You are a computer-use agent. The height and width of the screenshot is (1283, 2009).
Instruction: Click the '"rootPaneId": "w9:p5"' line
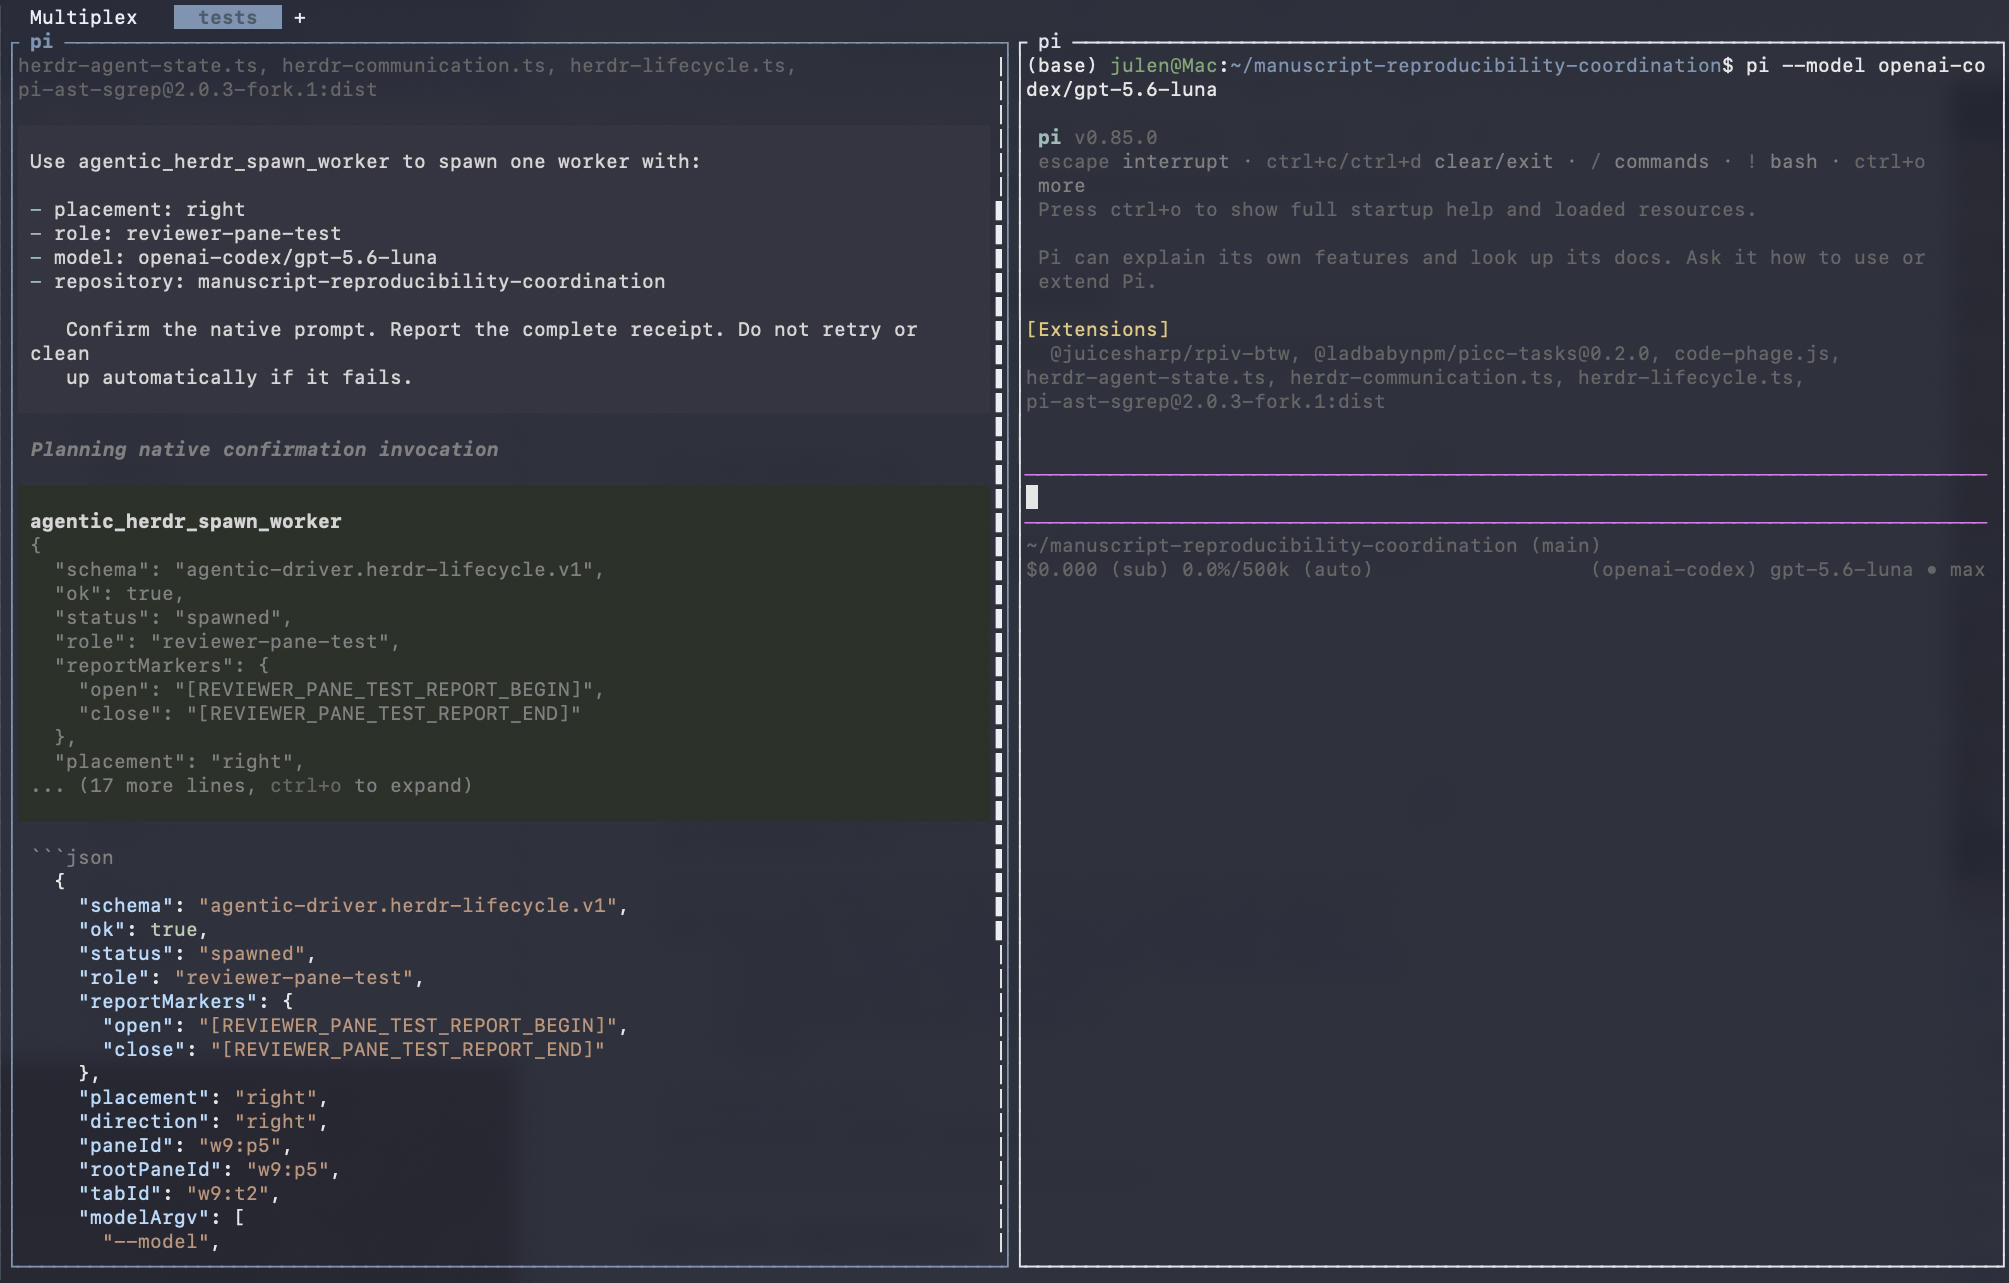[x=209, y=1169]
